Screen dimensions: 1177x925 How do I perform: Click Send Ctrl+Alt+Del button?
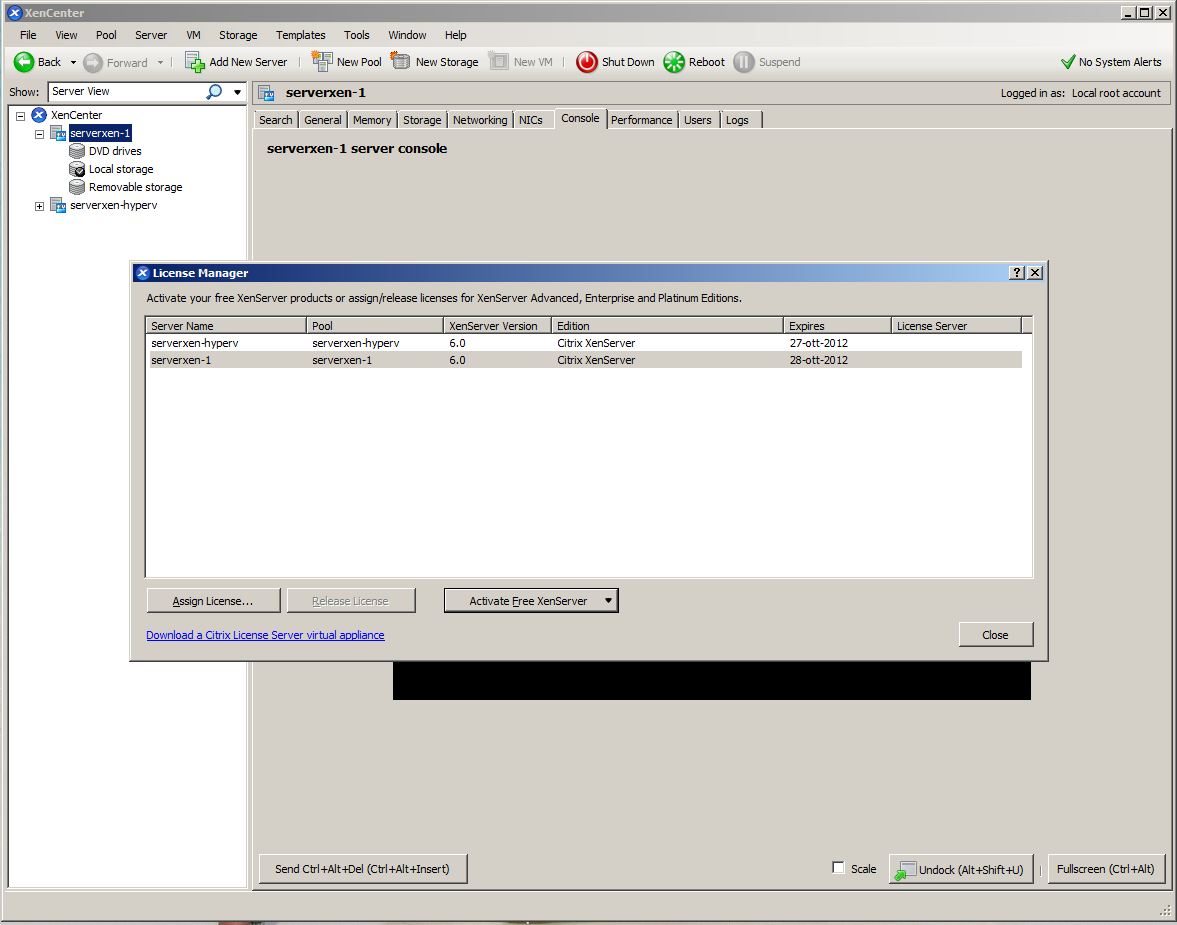[363, 869]
